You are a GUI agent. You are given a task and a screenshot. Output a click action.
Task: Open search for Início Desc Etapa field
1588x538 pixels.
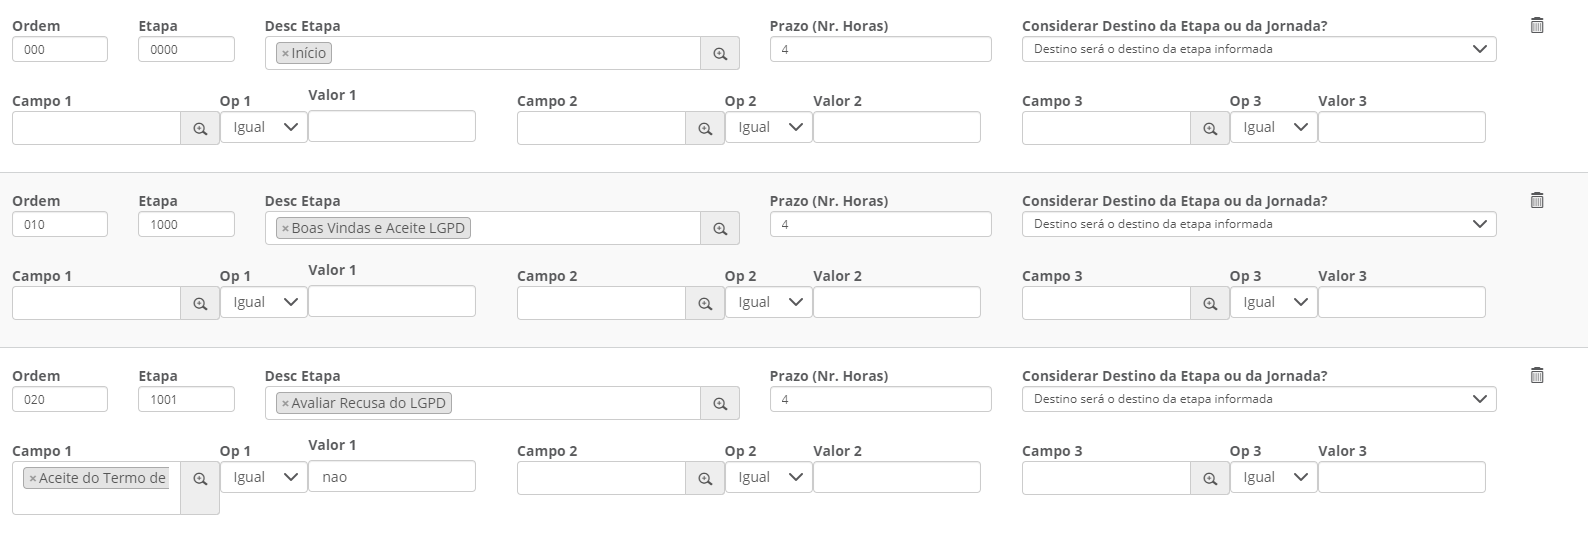[x=720, y=54]
